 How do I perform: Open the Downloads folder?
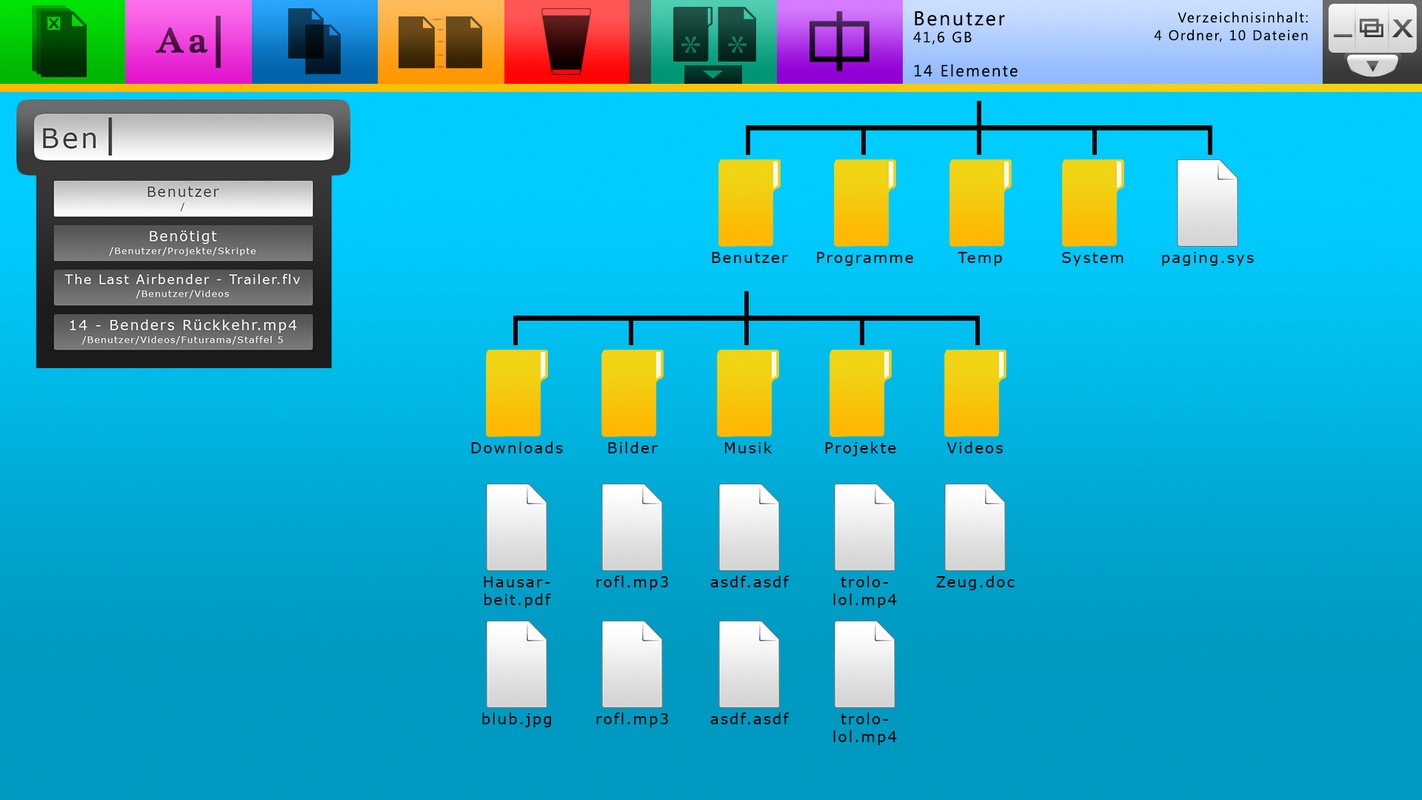point(516,394)
